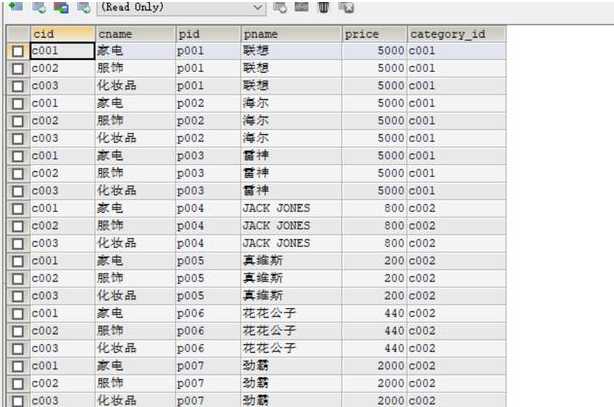The width and height of the screenshot is (614, 407).
Task: Select price 5000 in c003 p002 row
Action: point(374,138)
